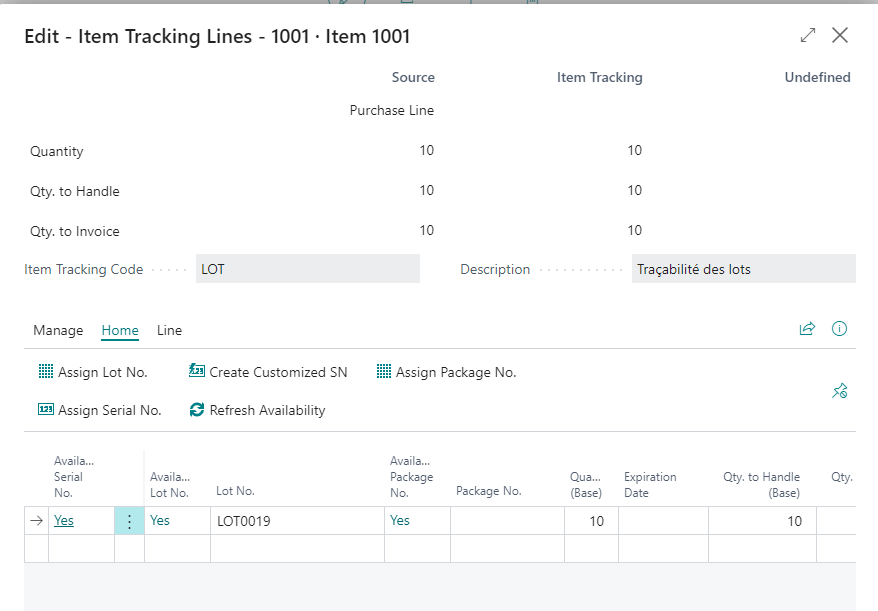Click the Item Tracking Qty. to Handle value 10
This screenshot has width=878, height=611.
(x=634, y=190)
